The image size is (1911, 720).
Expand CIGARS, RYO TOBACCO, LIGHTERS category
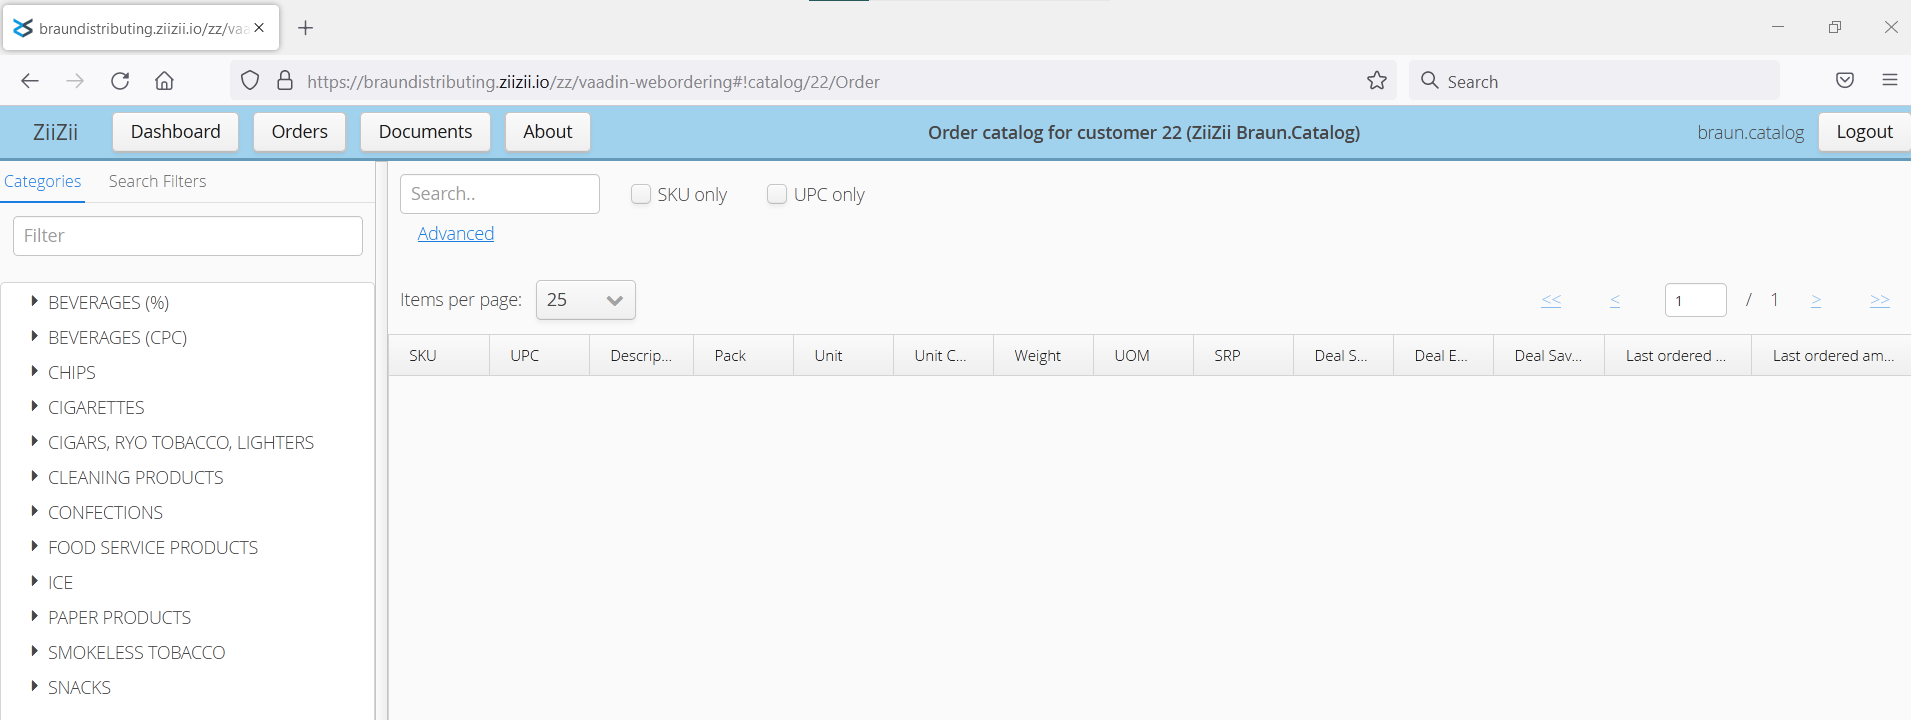coord(34,441)
